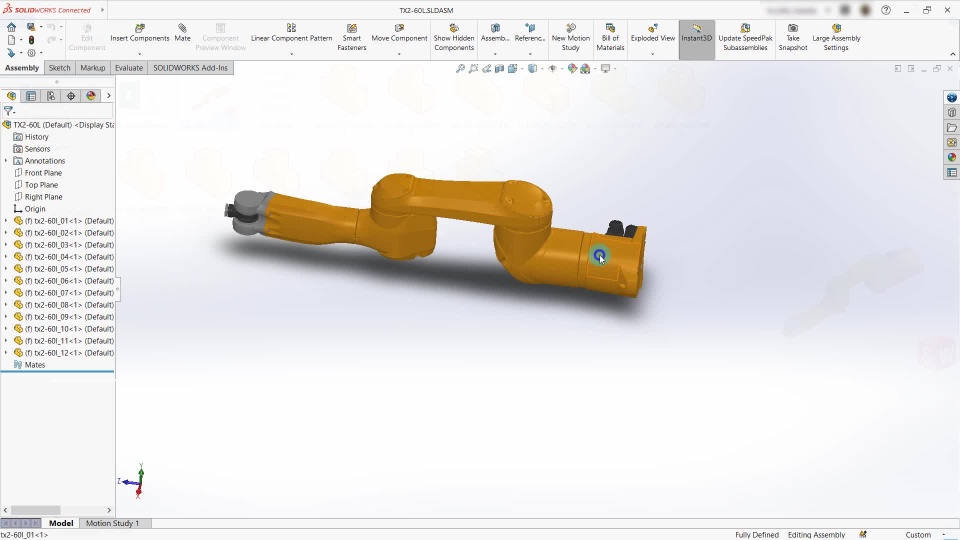The height and width of the screenshot is (540, 960).
Task: Open the Help question mark icon
Action: click(x=886, y=10)
